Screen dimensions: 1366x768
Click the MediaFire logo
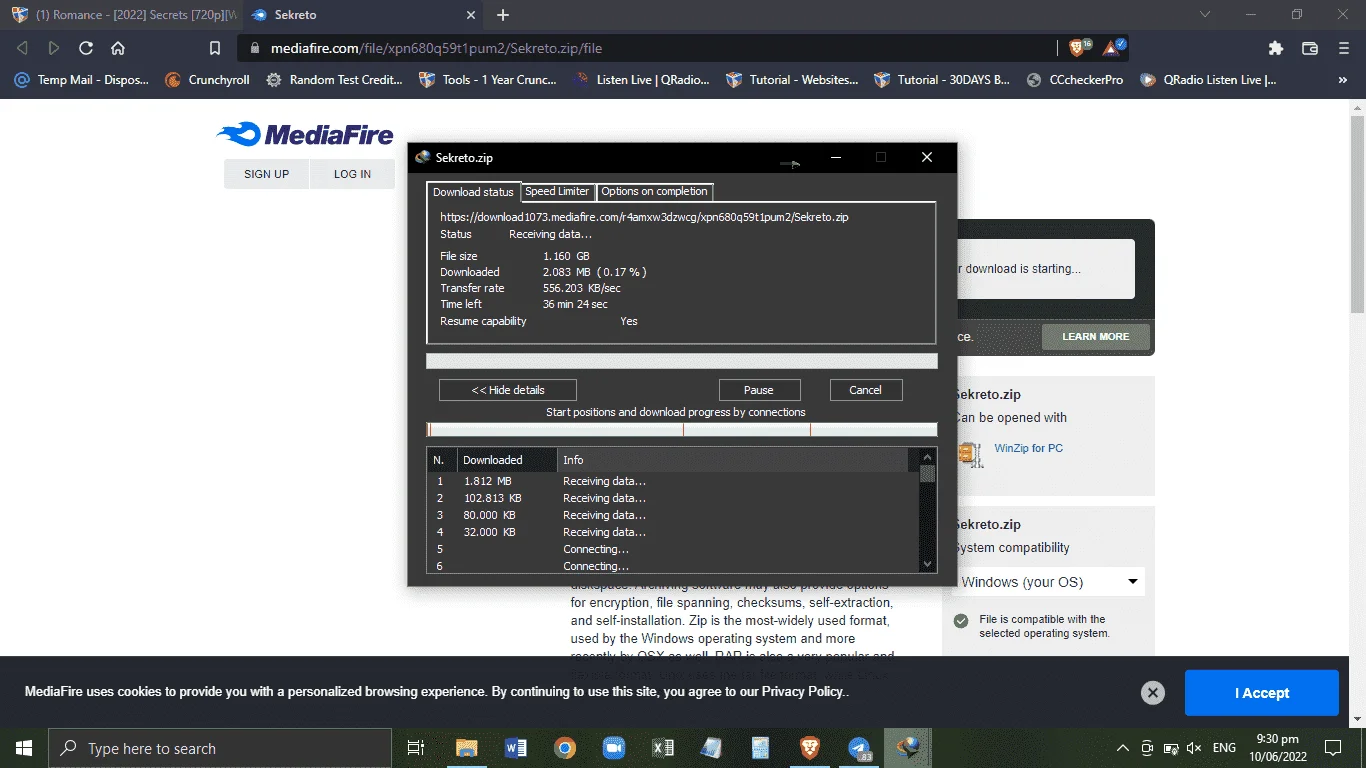coord(305,134)
